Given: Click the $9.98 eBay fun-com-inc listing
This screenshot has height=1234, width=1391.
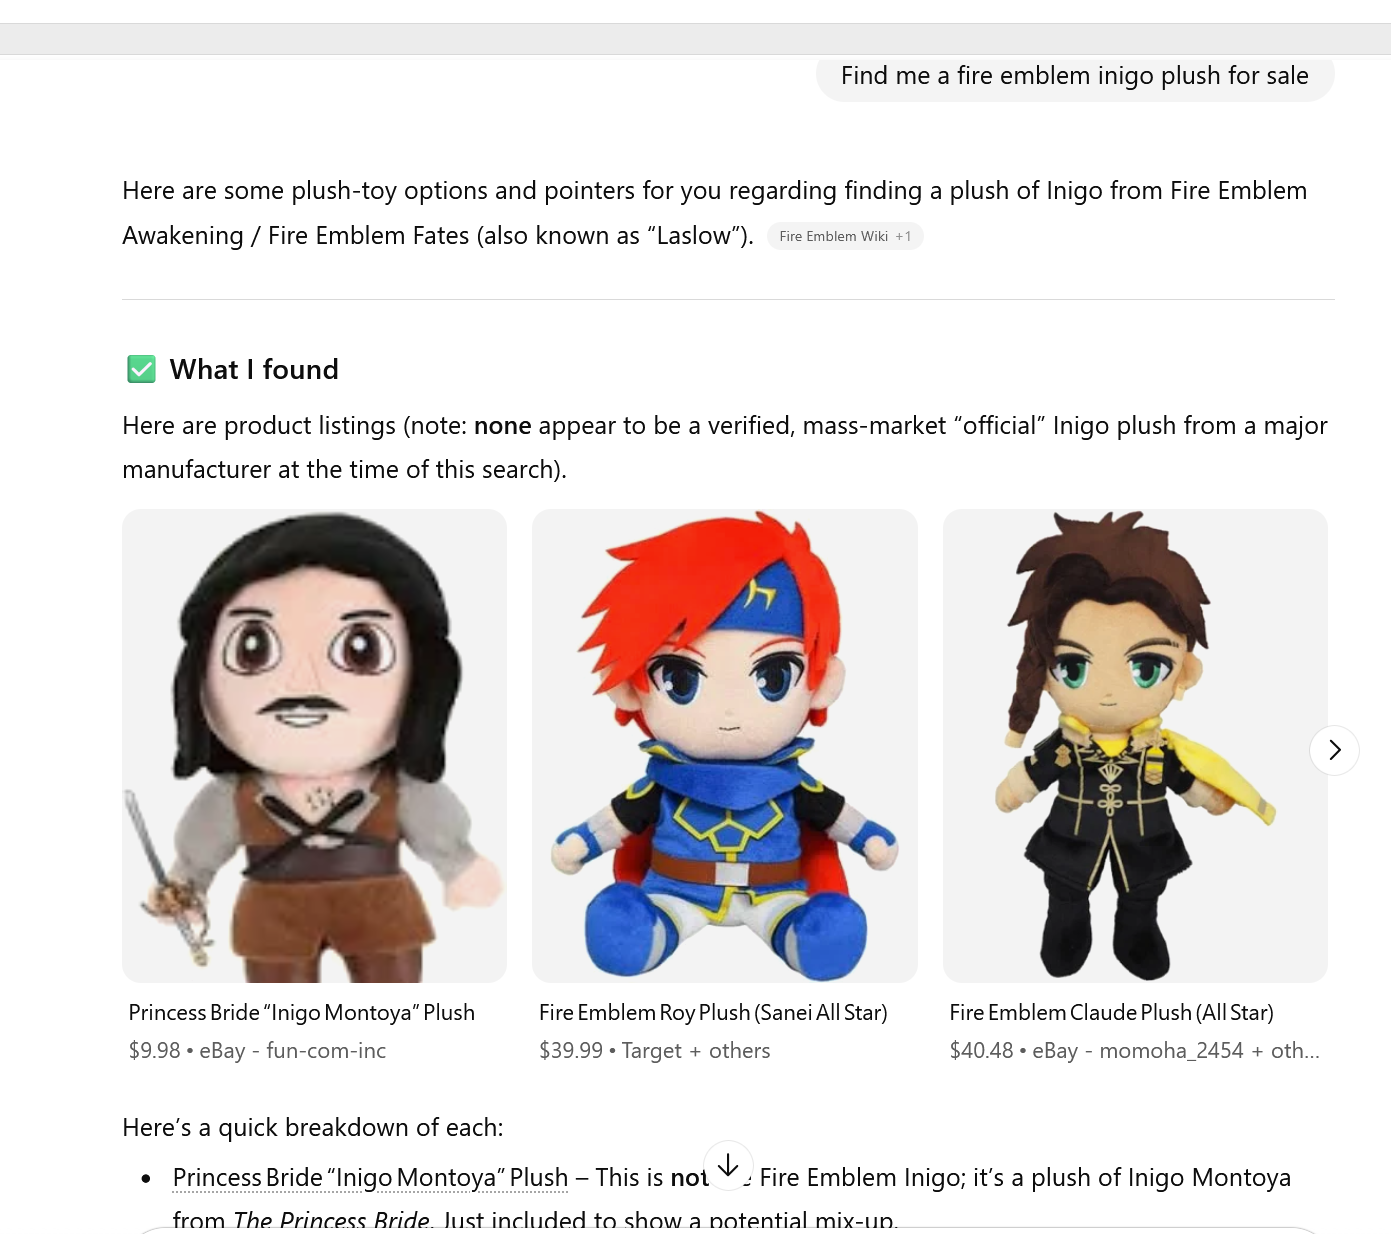Looking at the screenshot, I should 257,1051.
